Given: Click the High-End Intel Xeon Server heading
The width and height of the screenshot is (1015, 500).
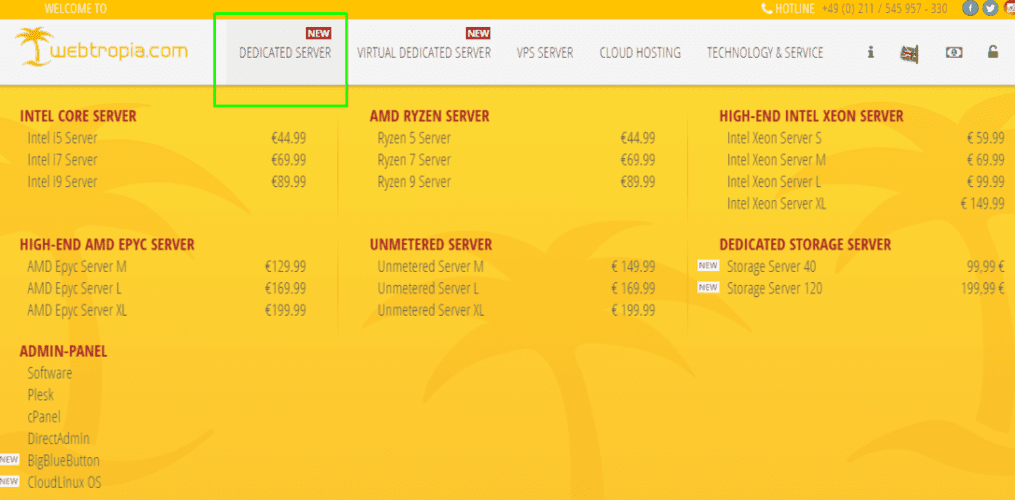Looking at the screenshot, I should 811,117.
